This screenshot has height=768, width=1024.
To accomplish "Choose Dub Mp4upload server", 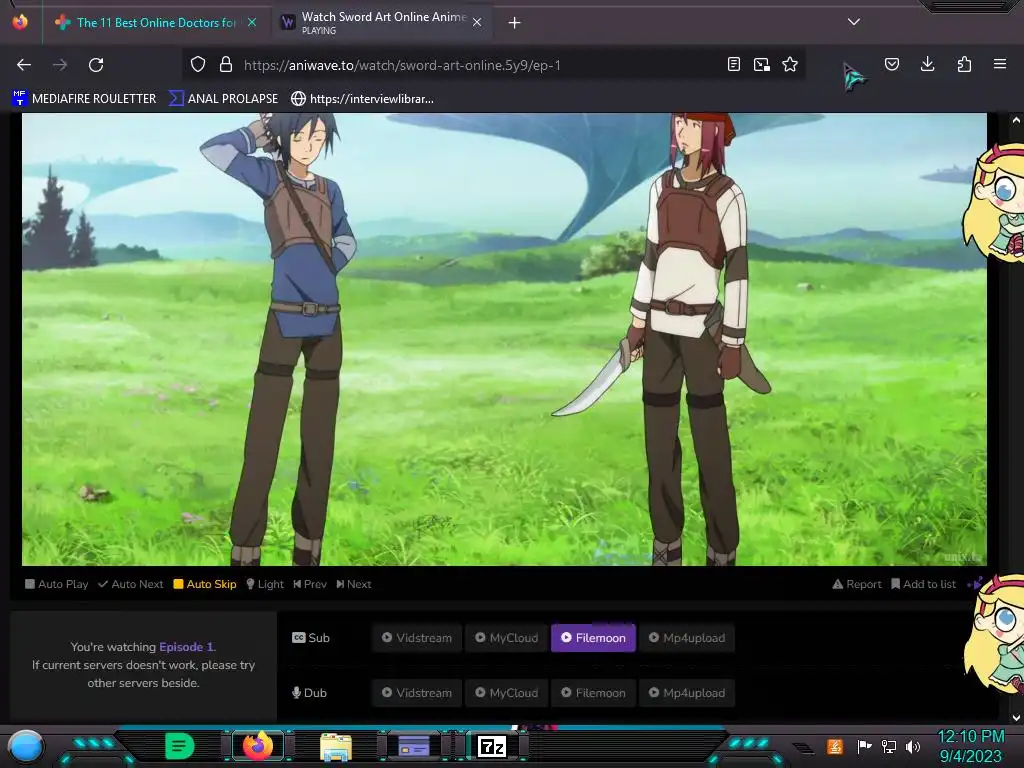I will [686, 692].
